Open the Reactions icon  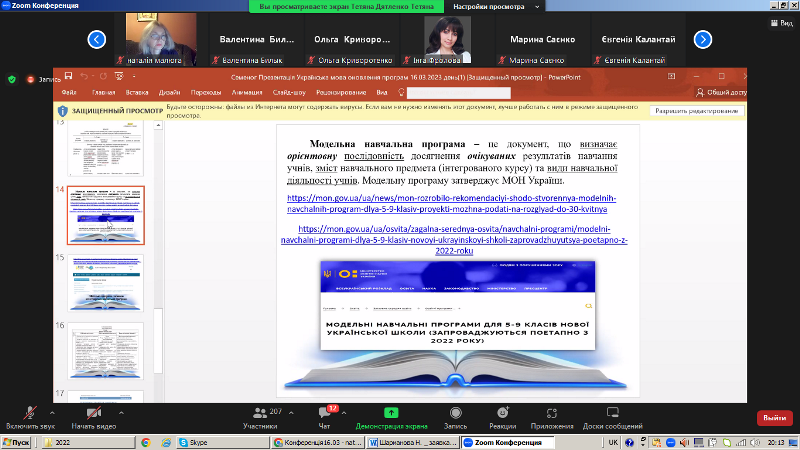click(x=503, y=412)
